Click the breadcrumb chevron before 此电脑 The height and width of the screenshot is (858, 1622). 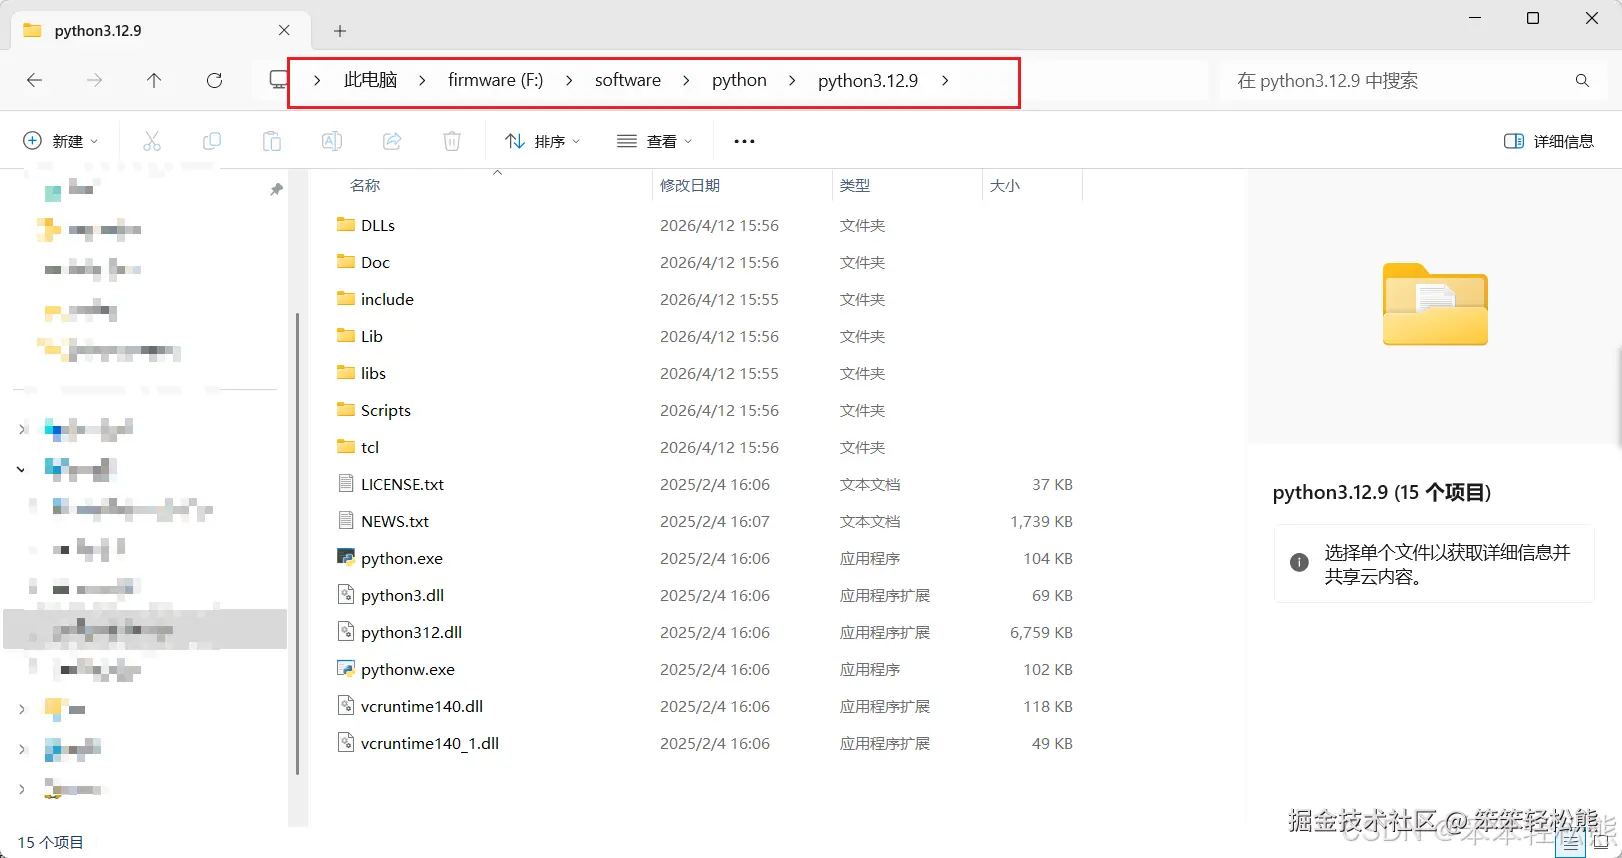click(x=317, y=80)
